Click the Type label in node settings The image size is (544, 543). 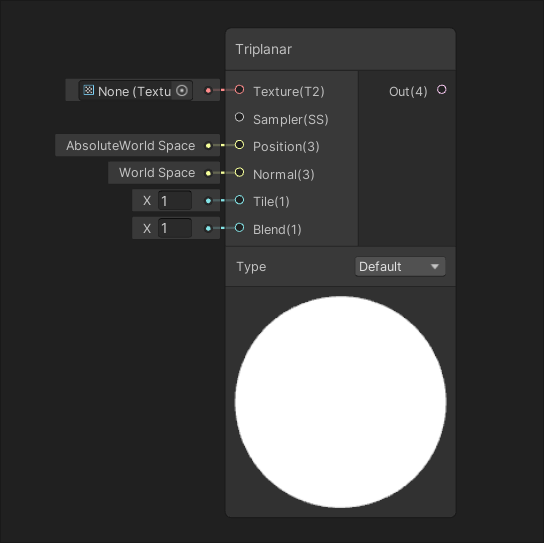[x=251, y=267]
